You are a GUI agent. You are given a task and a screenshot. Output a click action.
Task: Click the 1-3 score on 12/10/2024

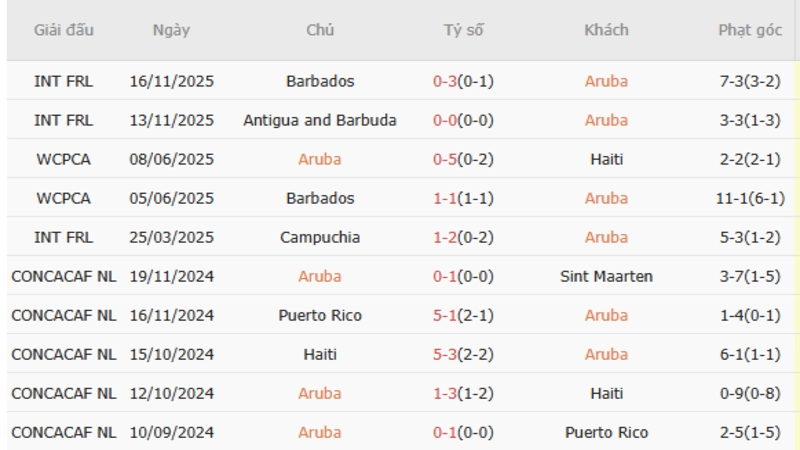click(x=445, y=393)
